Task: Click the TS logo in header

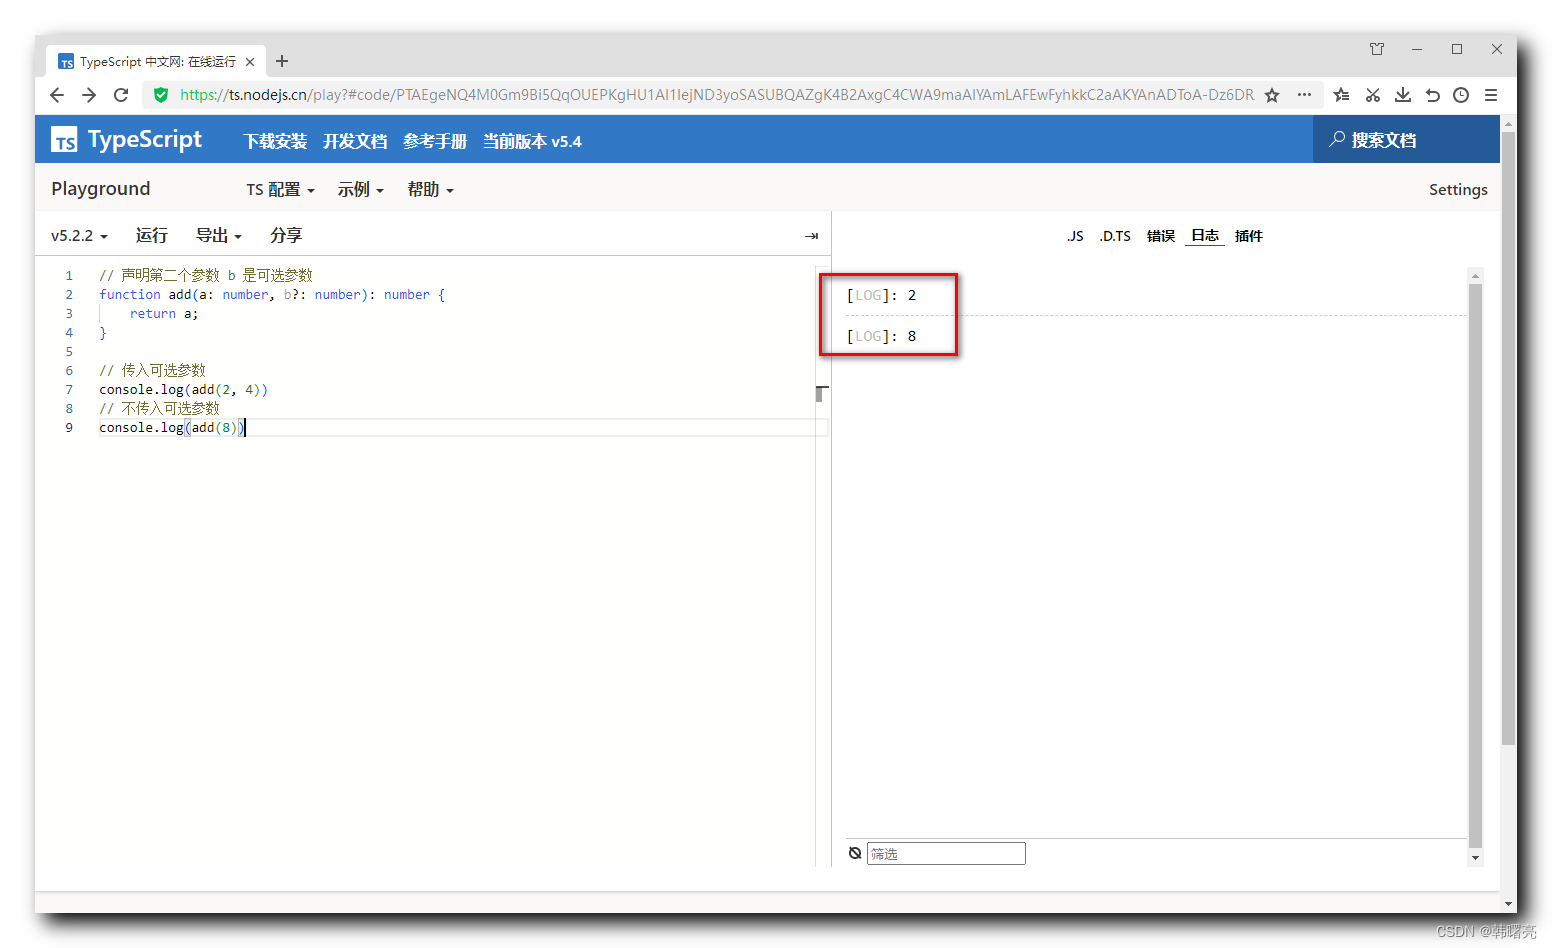Action: 64,140
